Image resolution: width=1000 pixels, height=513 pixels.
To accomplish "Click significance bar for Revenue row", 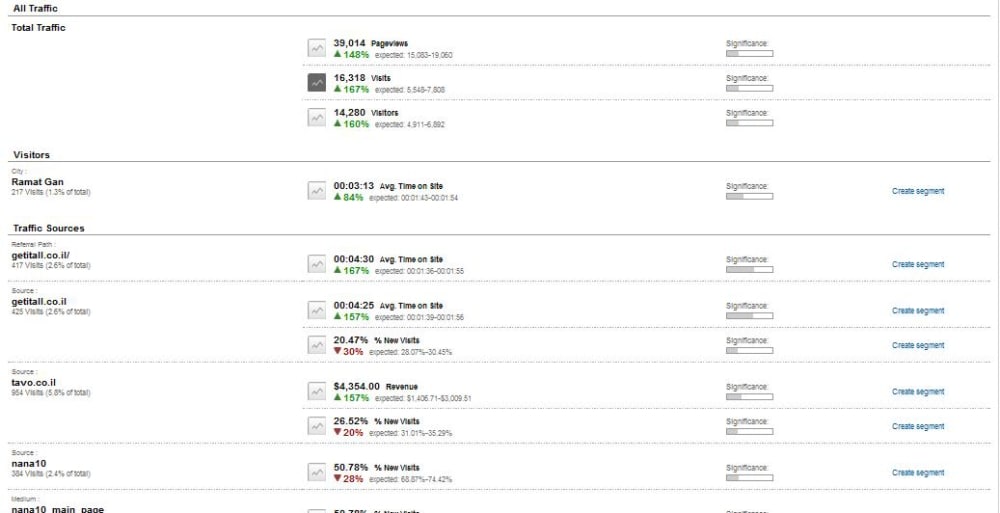I will coord(749,396).
